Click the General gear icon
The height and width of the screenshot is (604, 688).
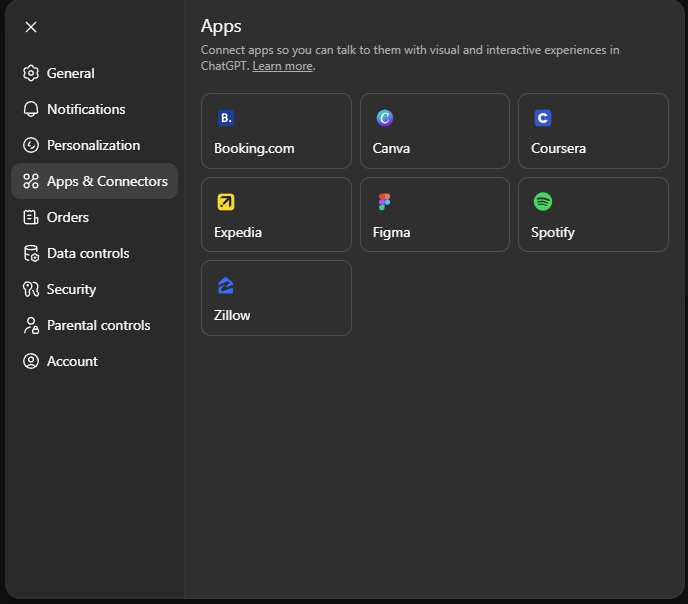pyautogui.click(x=31, y=73)
